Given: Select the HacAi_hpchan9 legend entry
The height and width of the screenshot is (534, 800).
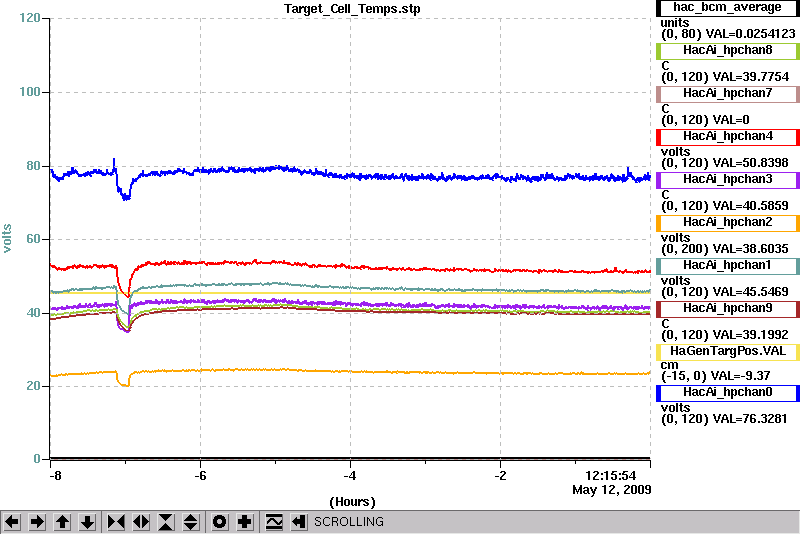Looking at the screenshot, I should pyautogui.click(x=727, y=309).
